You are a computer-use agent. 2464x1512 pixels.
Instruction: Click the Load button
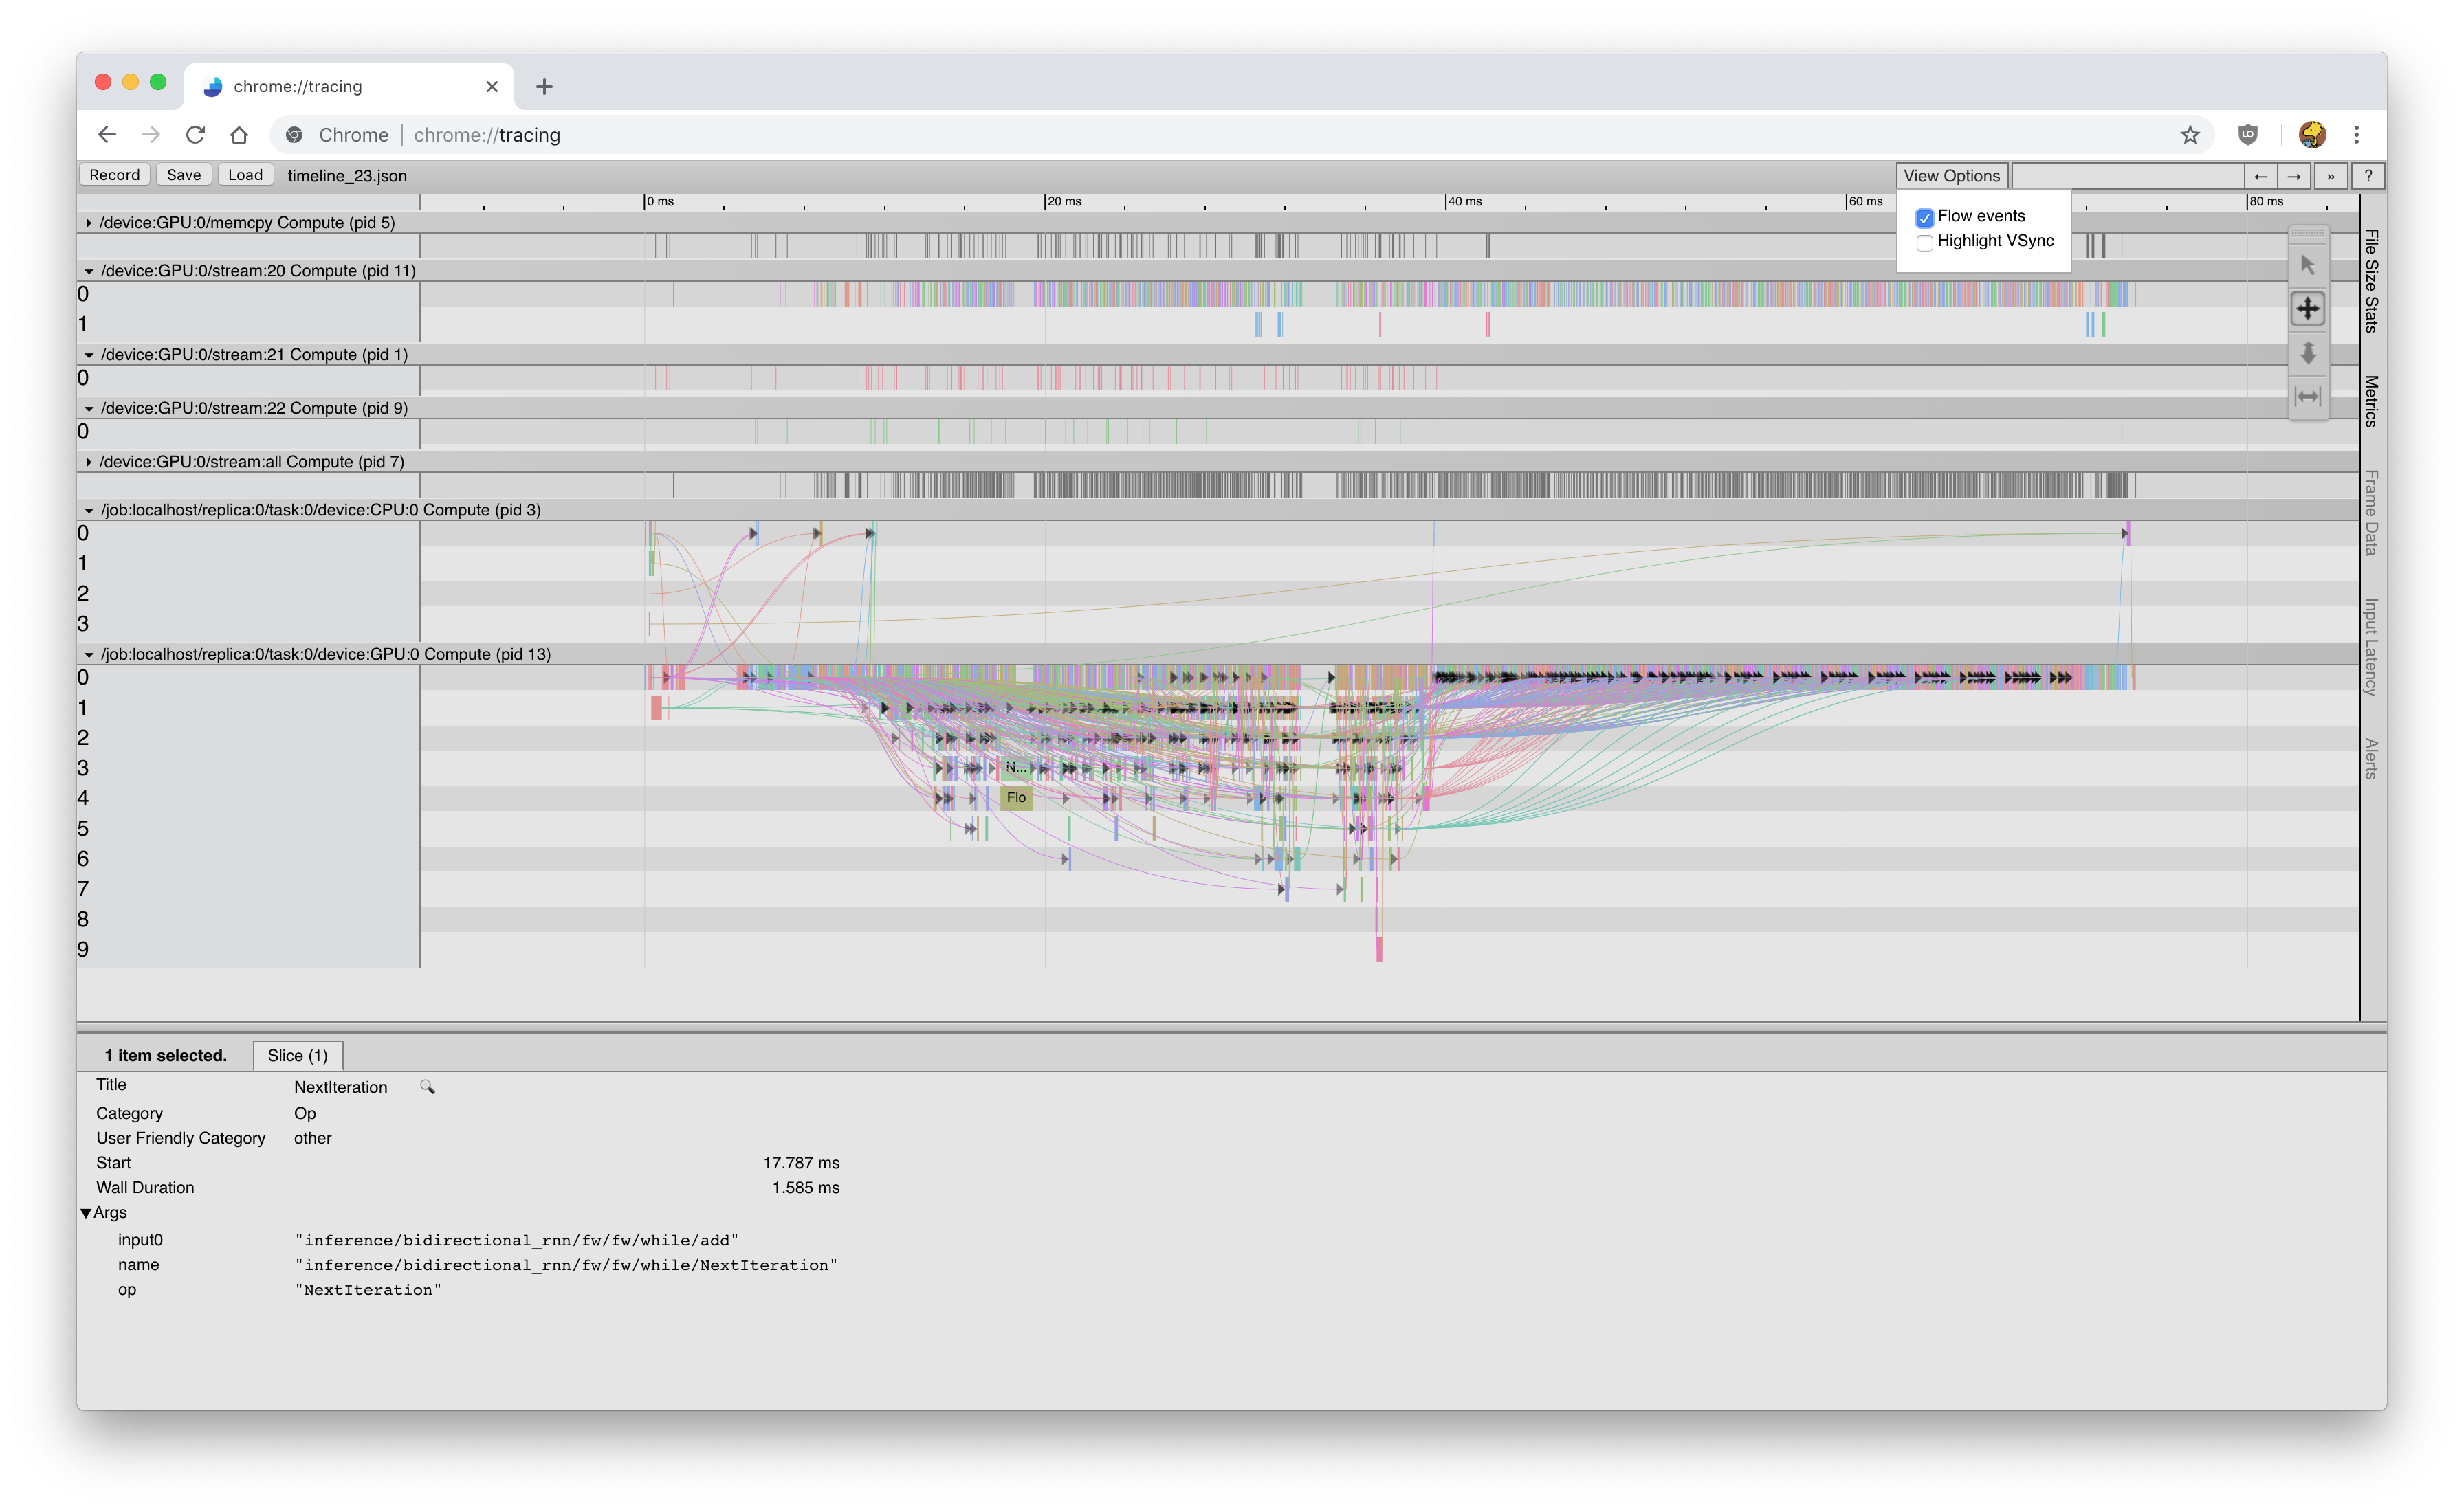(245, 175)
